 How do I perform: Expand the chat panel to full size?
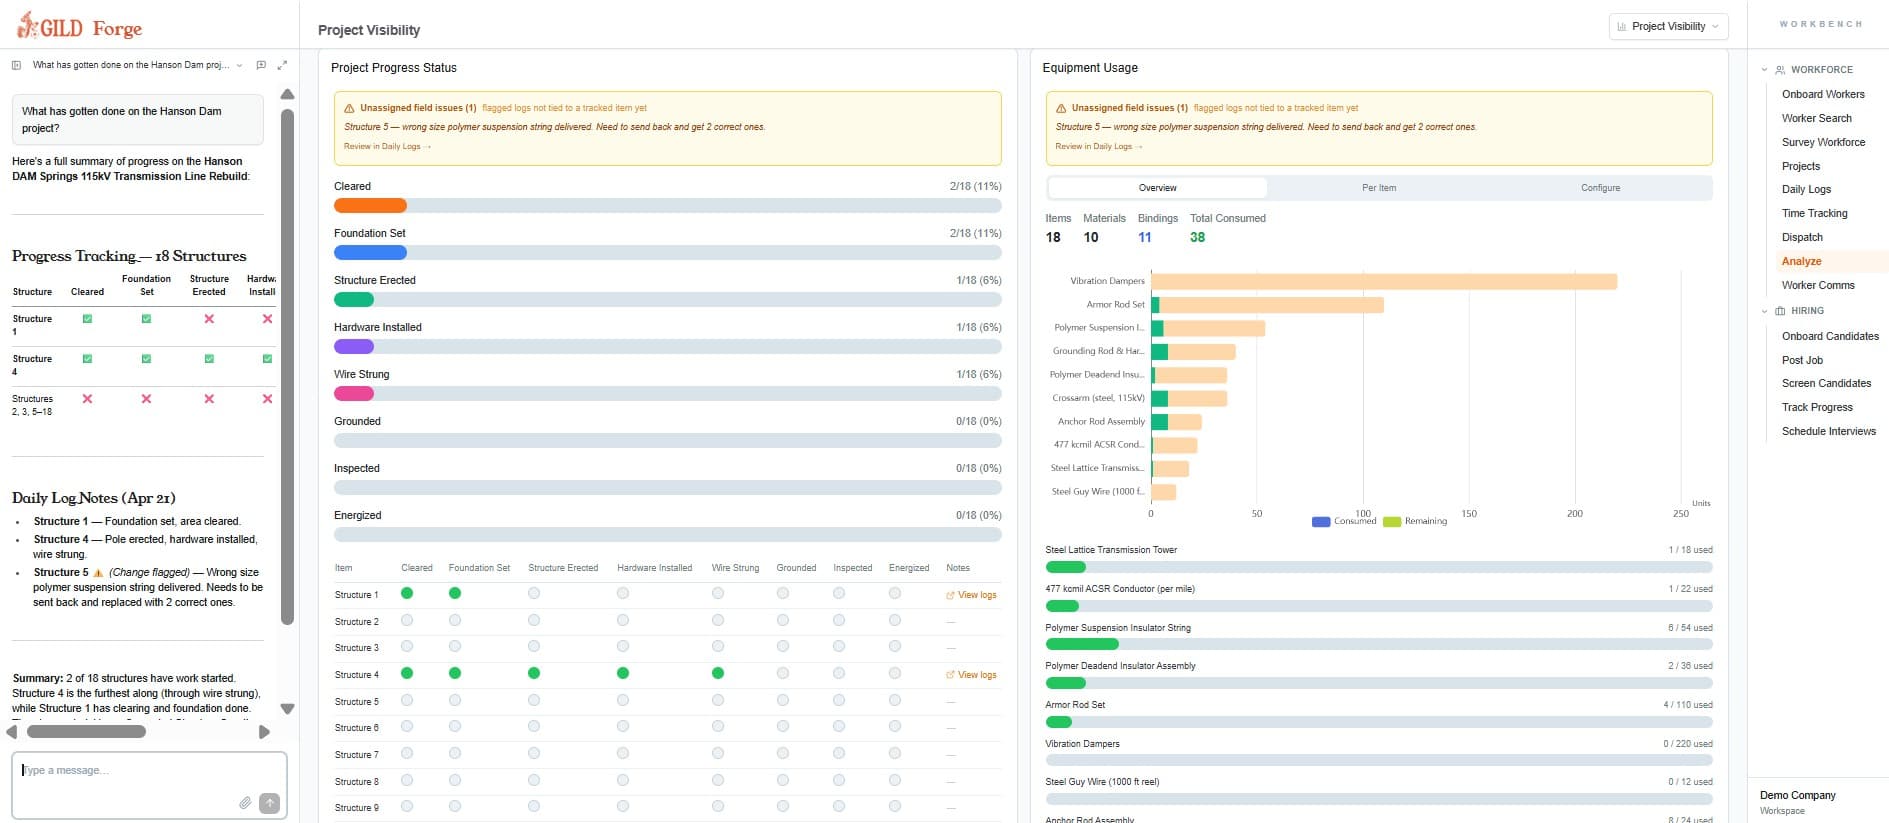pyautogui.click(x=282, y=65)
